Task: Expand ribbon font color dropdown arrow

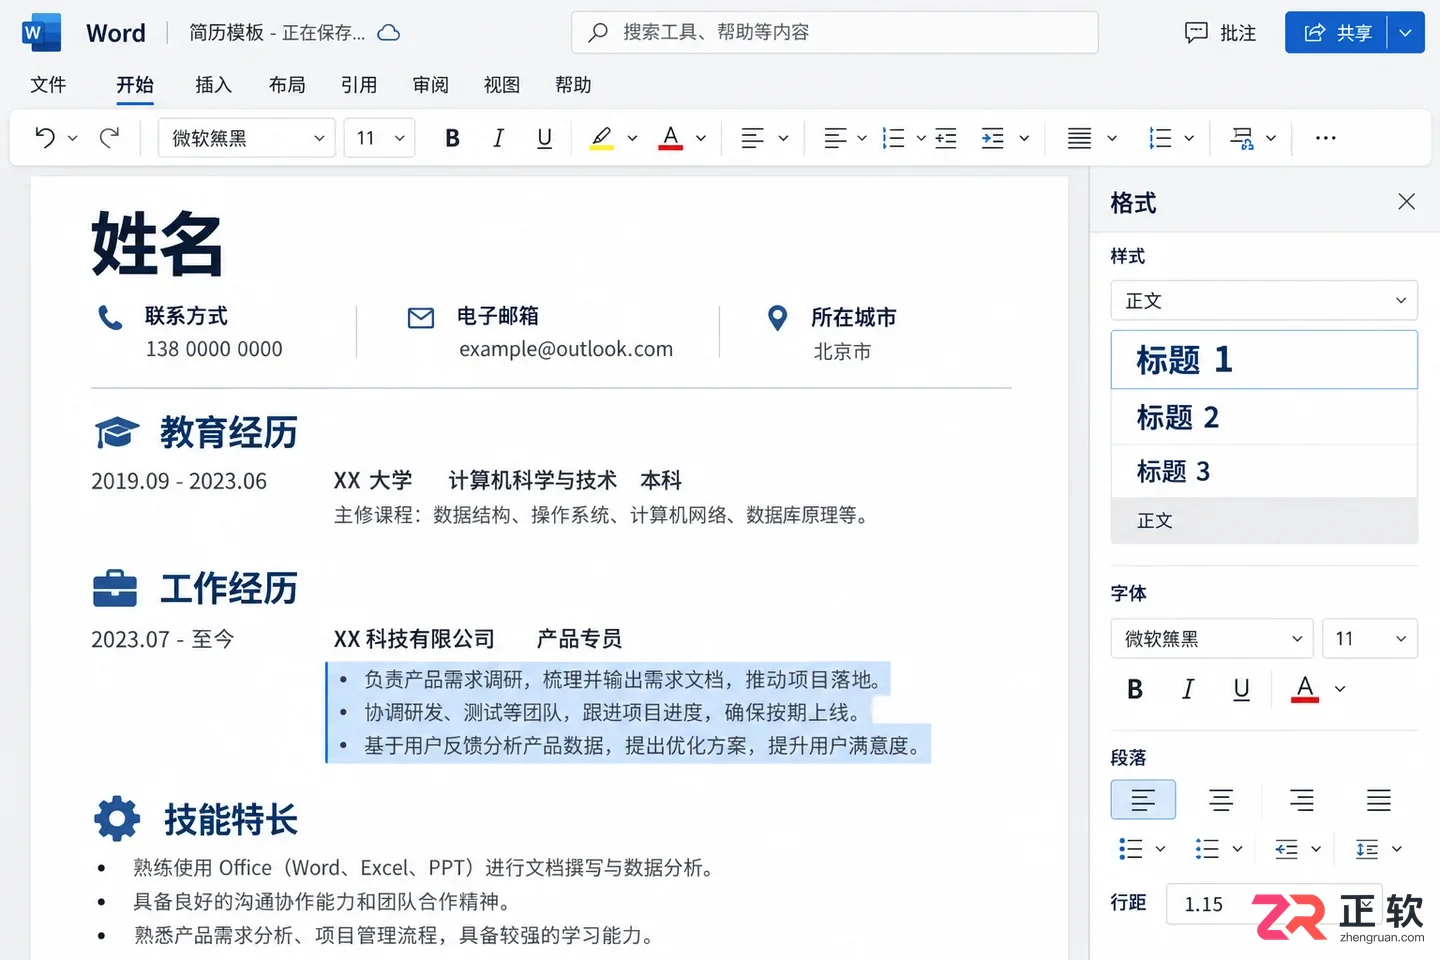Action: pyautogui.click(x=701, y=138)
